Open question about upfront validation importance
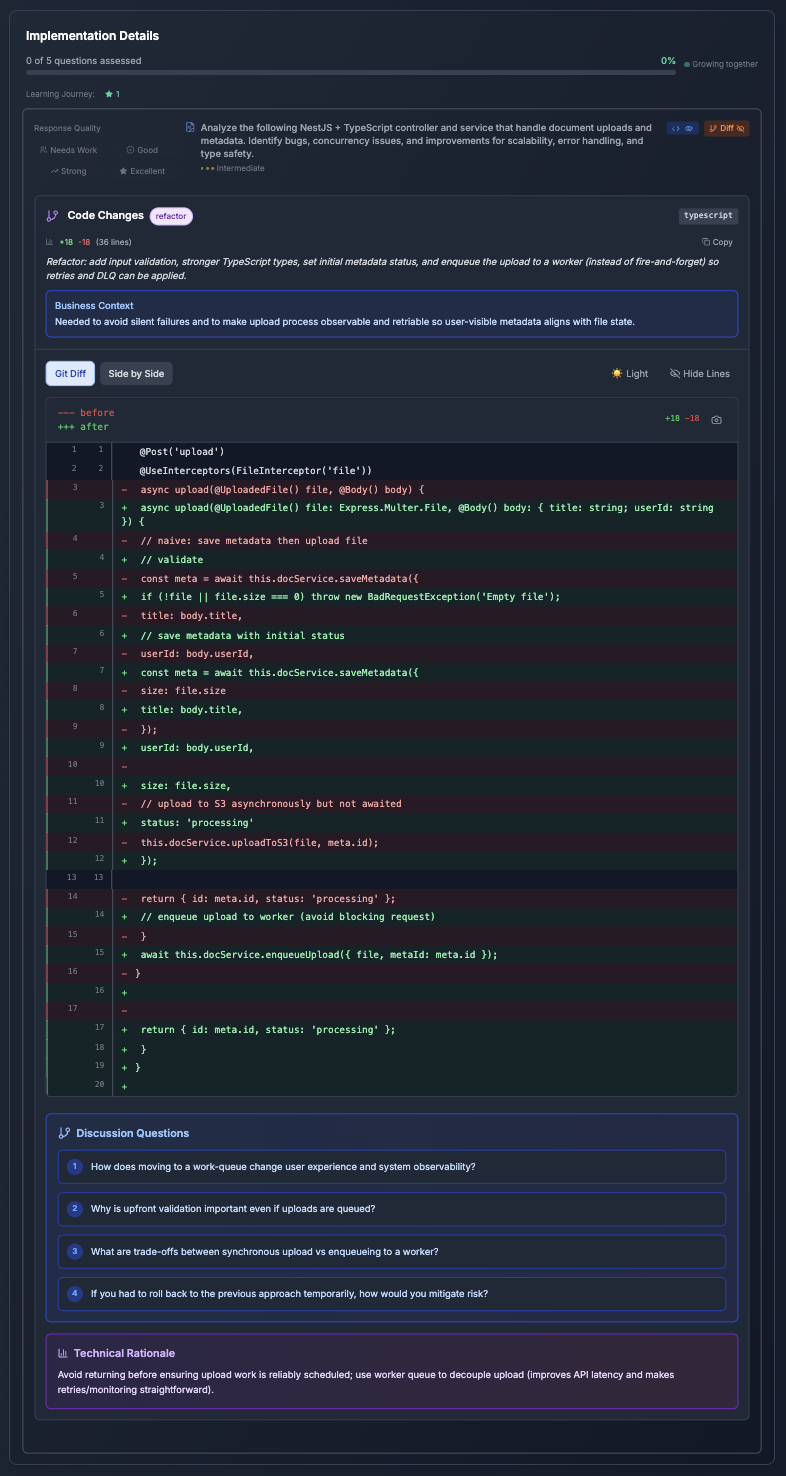786x1476 pixels. (x=392, y=1209)
